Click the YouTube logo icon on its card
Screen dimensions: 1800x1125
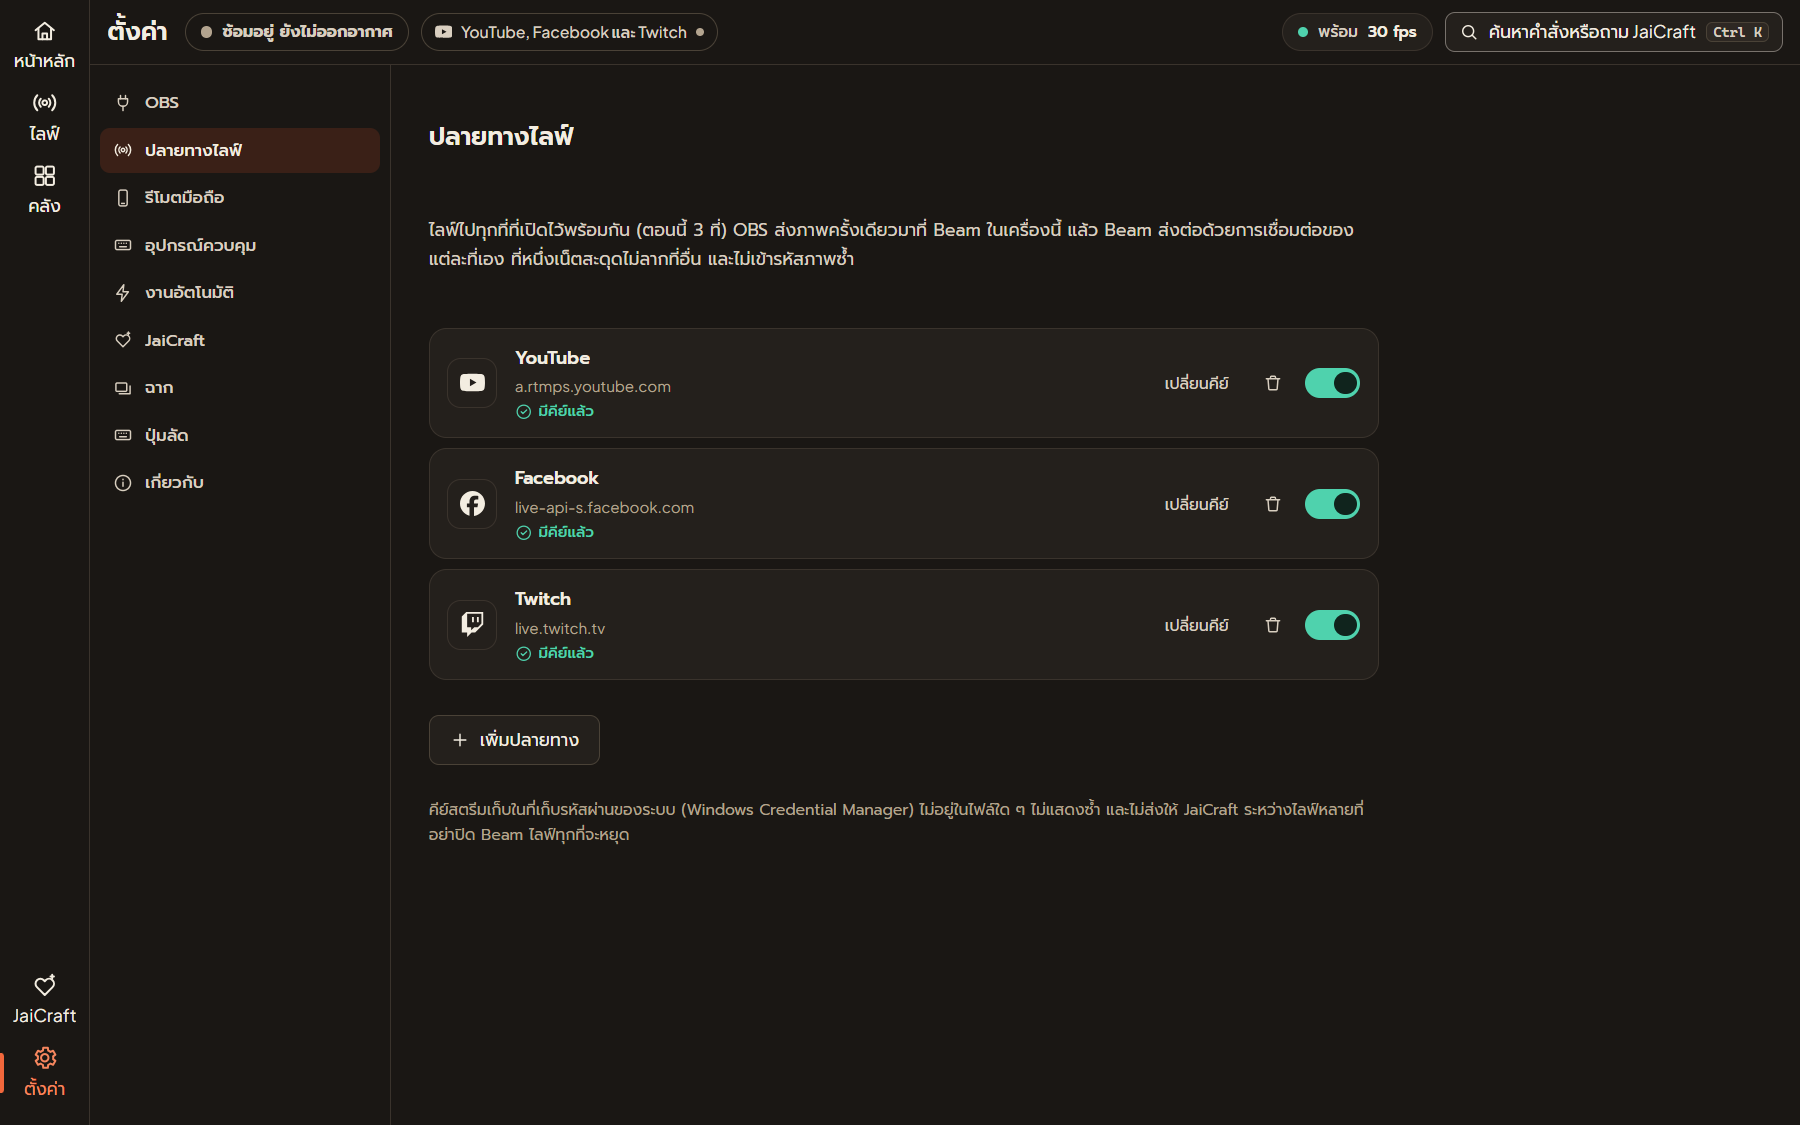472,383
